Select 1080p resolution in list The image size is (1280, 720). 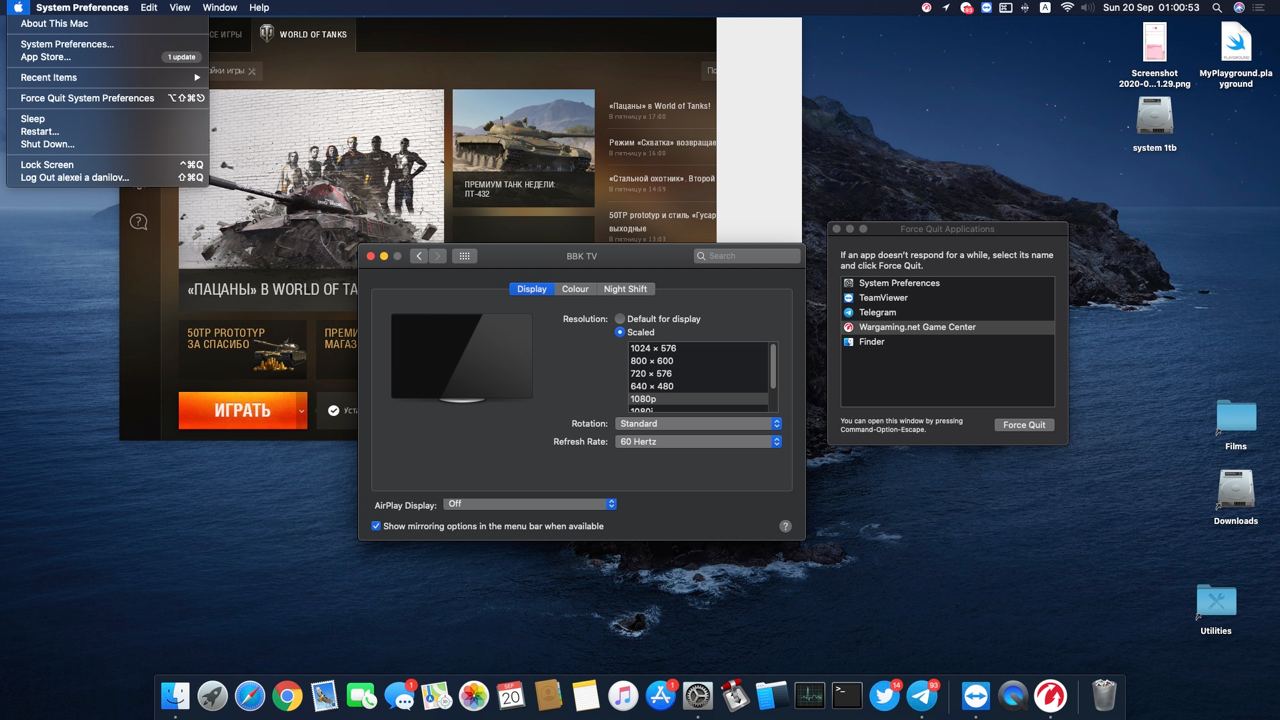pyautogui.click(x=698, y=399)
